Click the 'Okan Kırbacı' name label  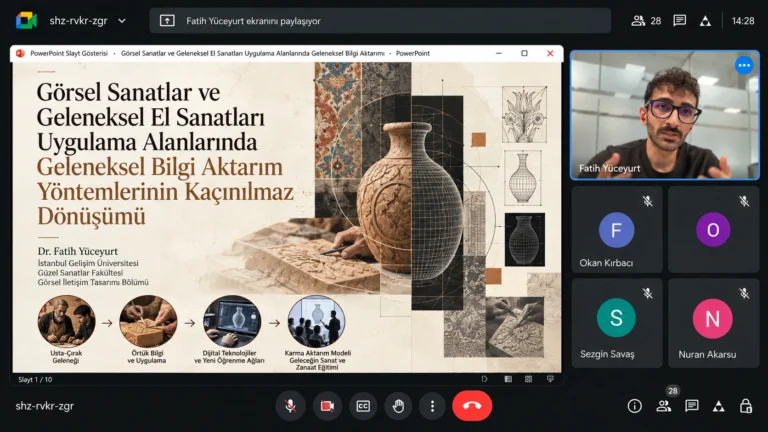[606, 263]
